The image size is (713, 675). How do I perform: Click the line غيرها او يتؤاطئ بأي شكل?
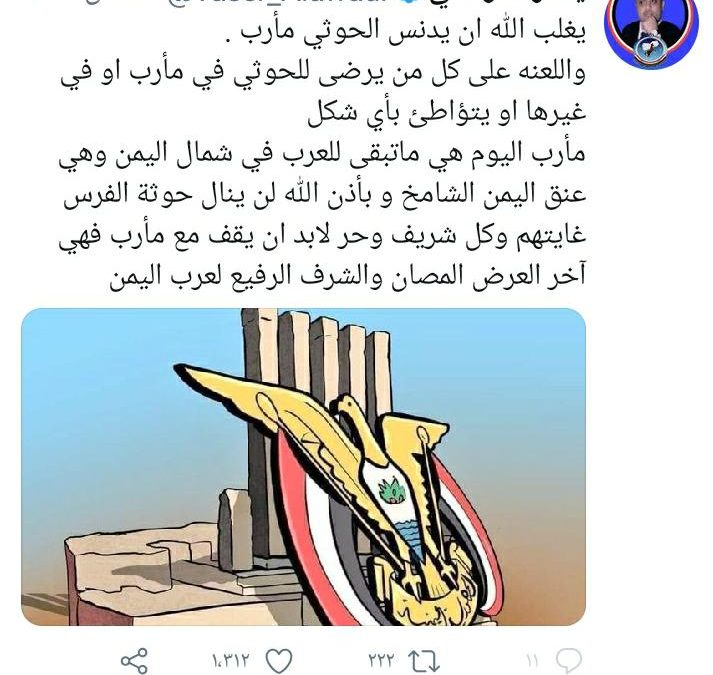click(x=447, y=114)
